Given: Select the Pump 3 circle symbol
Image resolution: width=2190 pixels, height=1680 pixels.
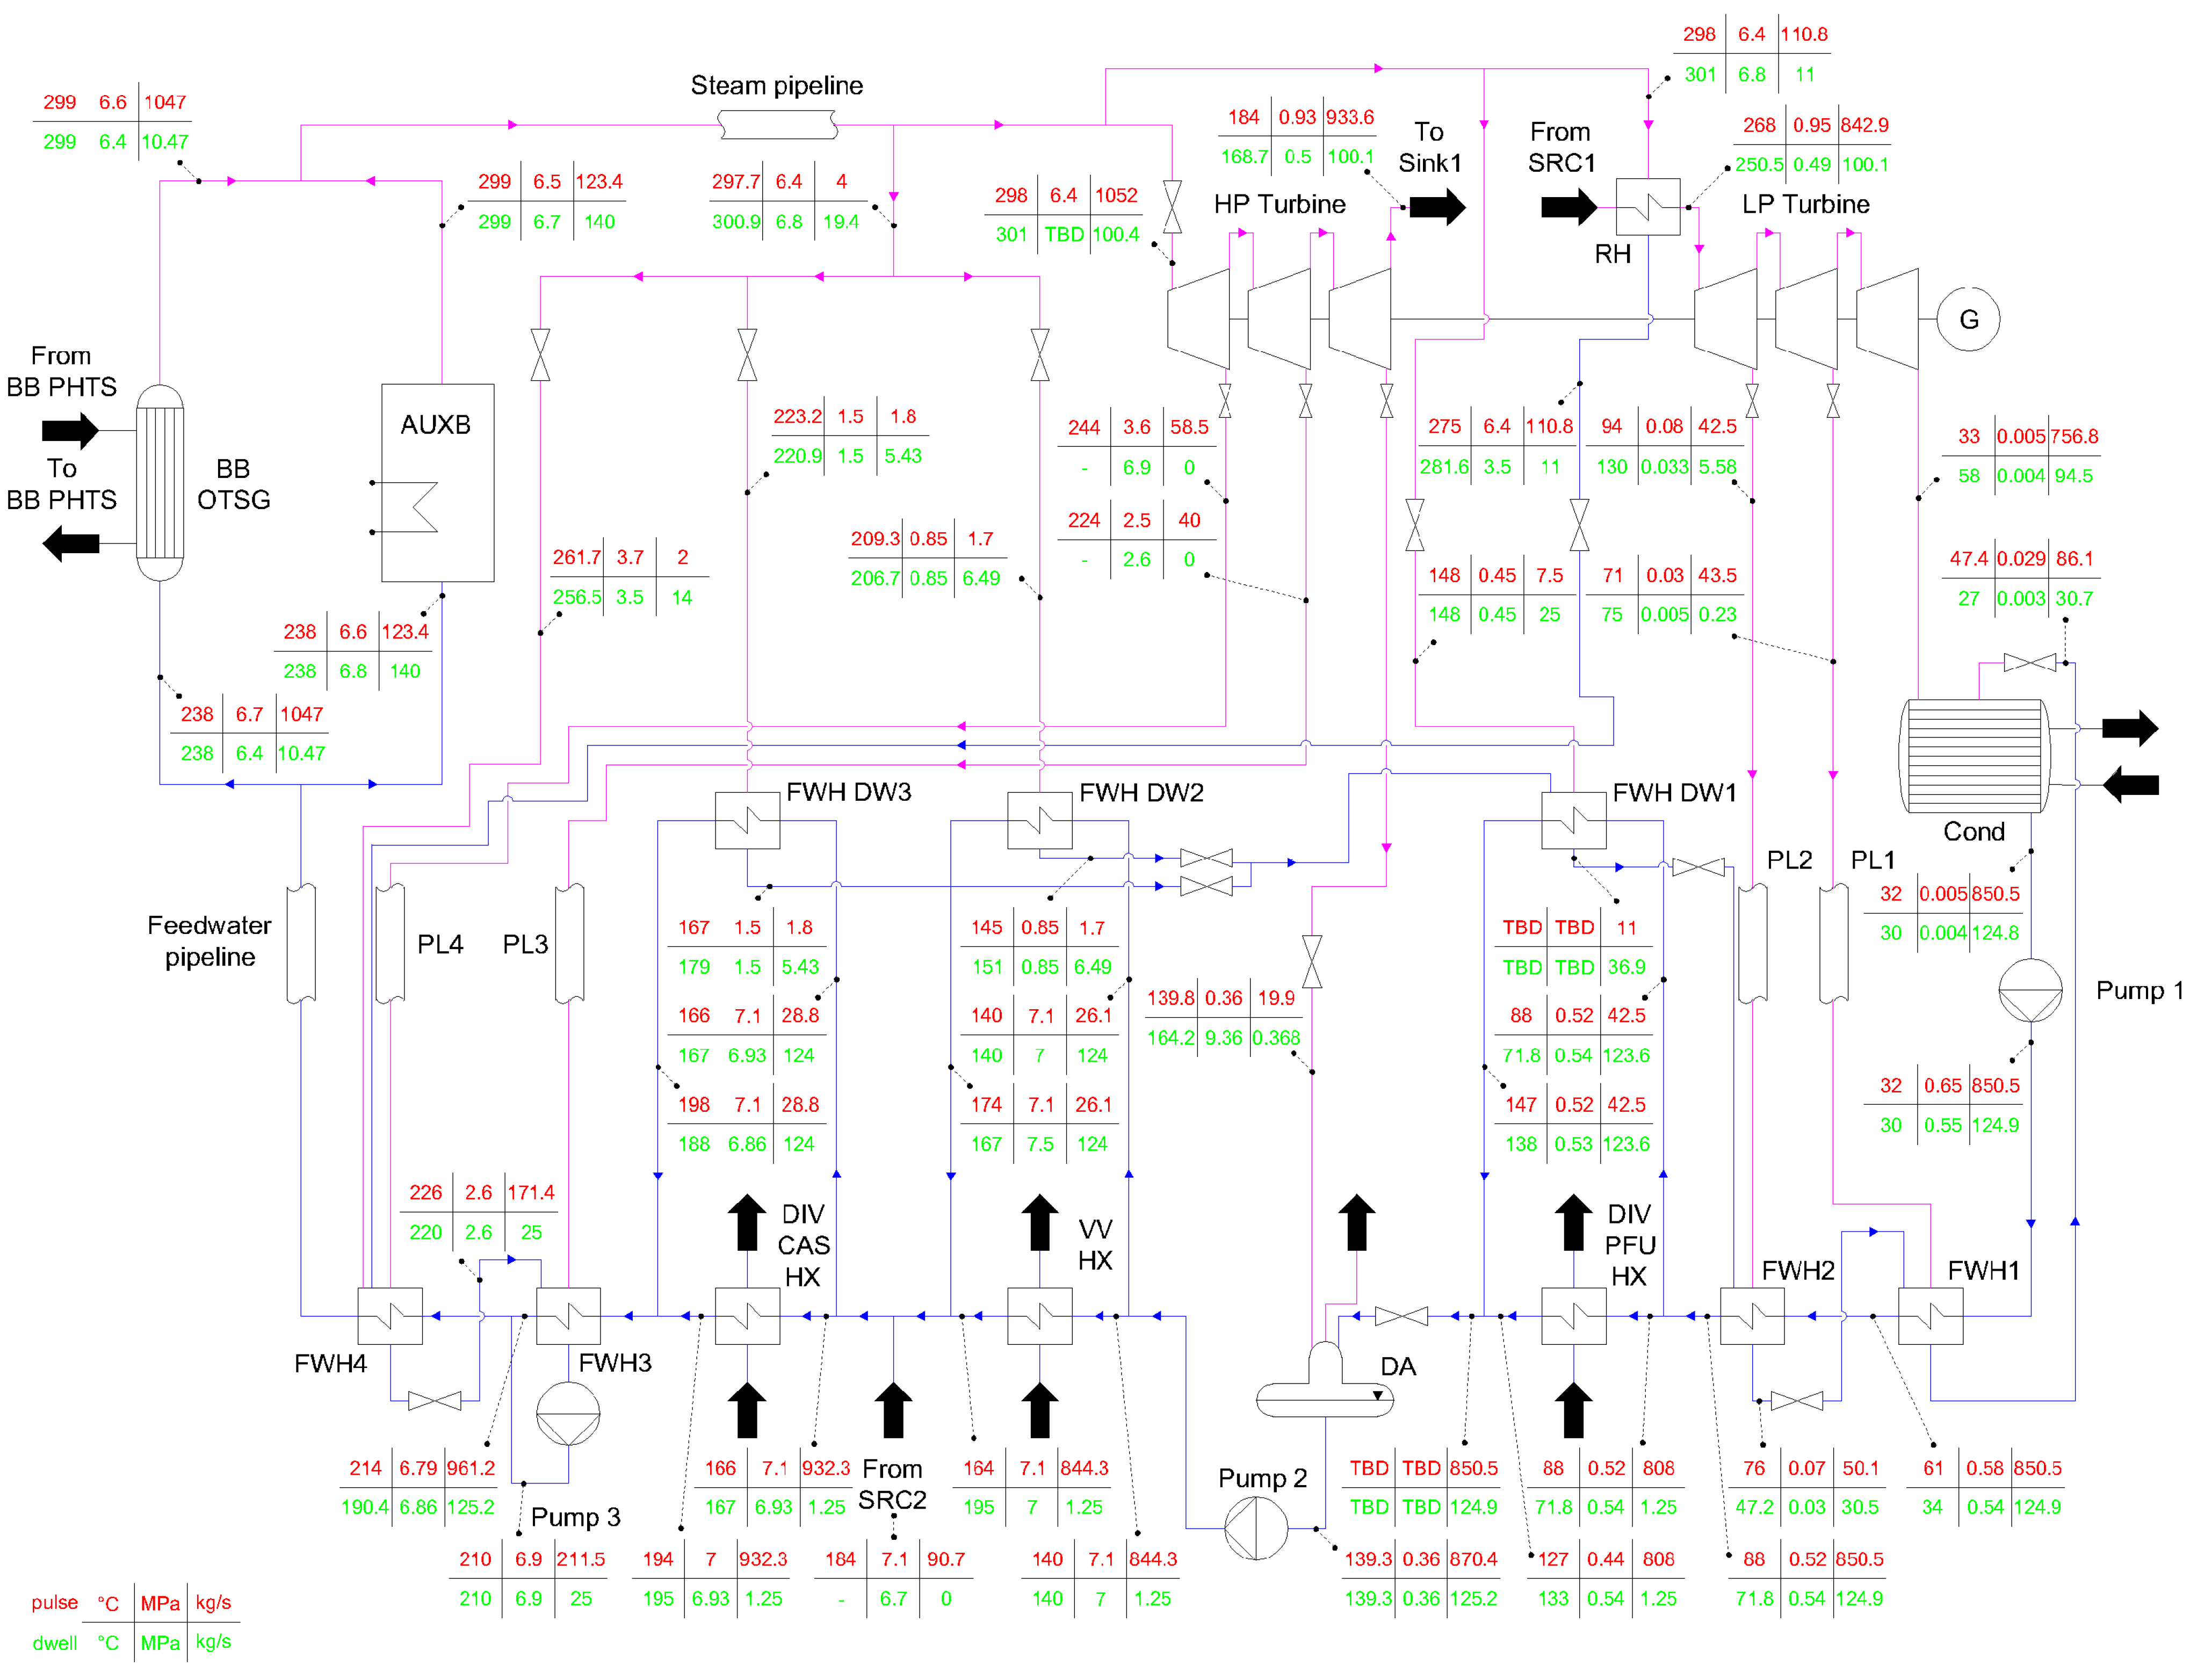Looking at the screenshot, I should [x=568, y=1413].
